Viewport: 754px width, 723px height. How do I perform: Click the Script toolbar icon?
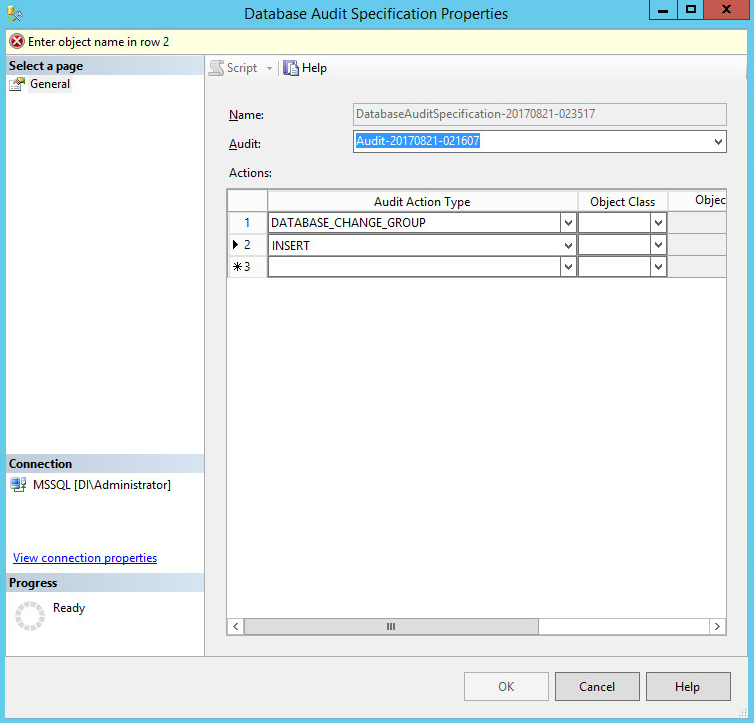(x=216, y=68)
